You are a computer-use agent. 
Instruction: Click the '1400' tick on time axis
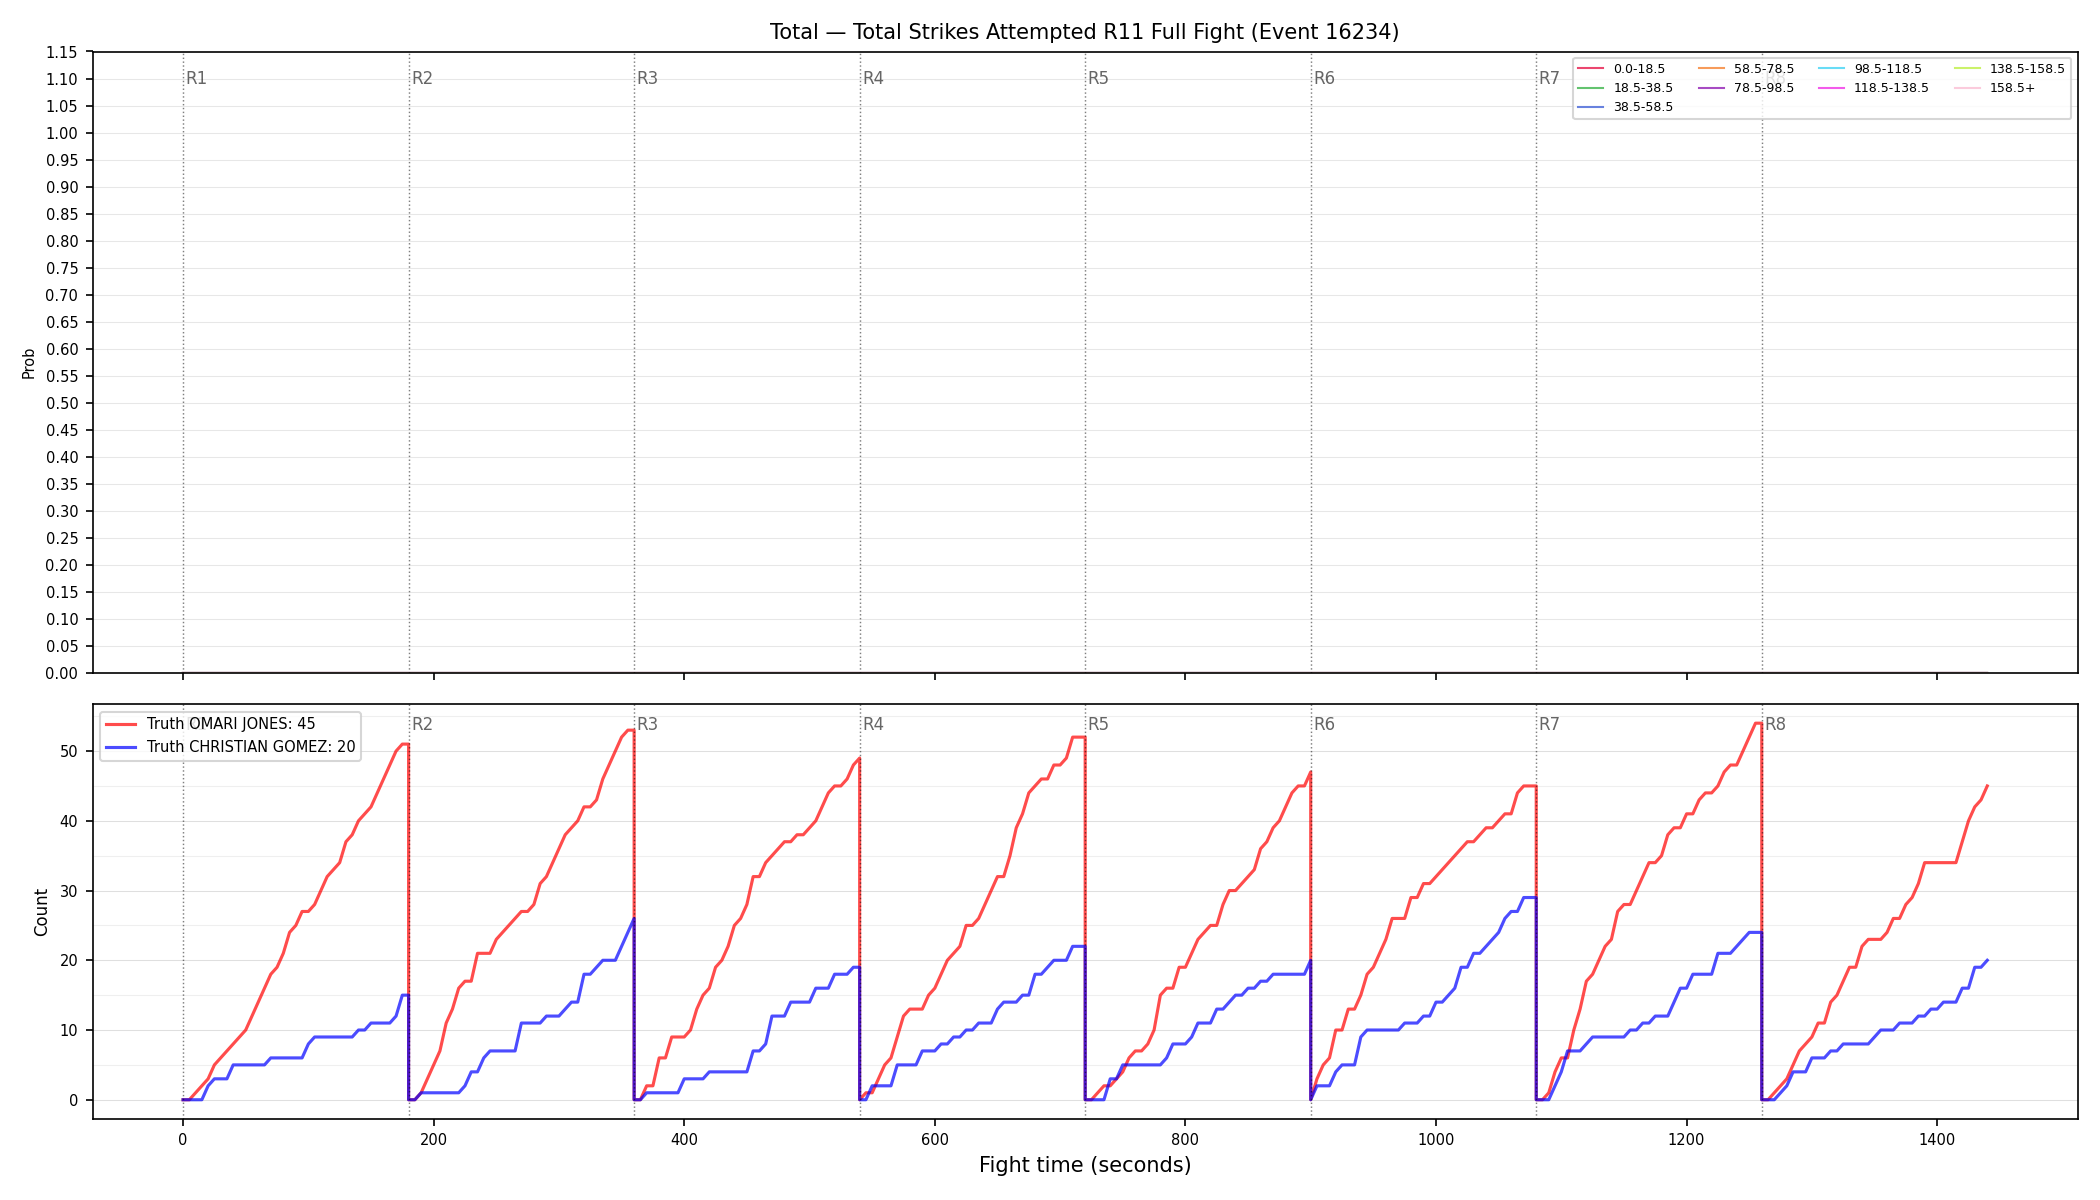click(x=1937, y=1139)
